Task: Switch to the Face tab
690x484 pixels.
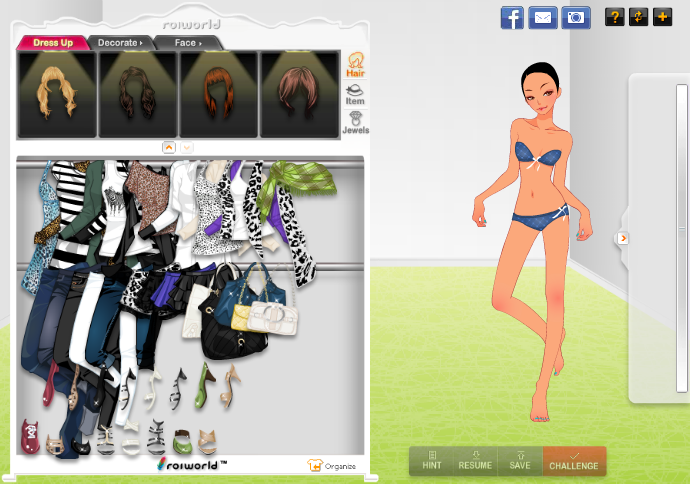Action: [189, 43]
